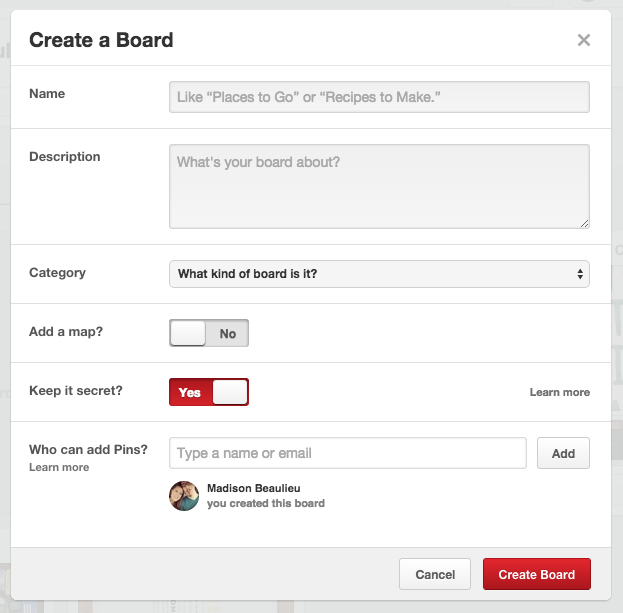Focus the 'Type a name or email' field

click(348, 453)
